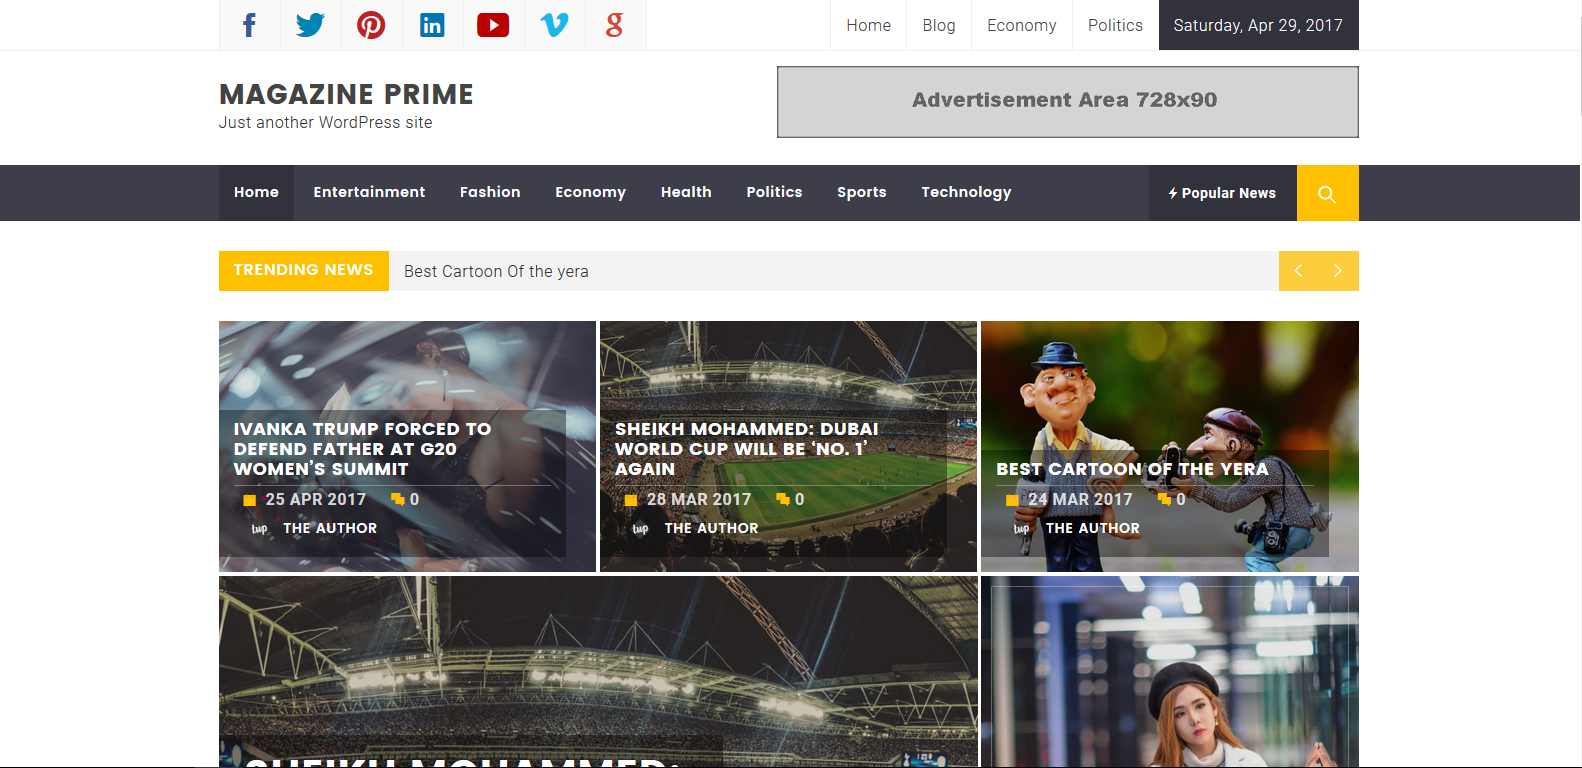This screenshot has width=1582, height=768.
Task: Open the Sports category menu
Action: 861,192
